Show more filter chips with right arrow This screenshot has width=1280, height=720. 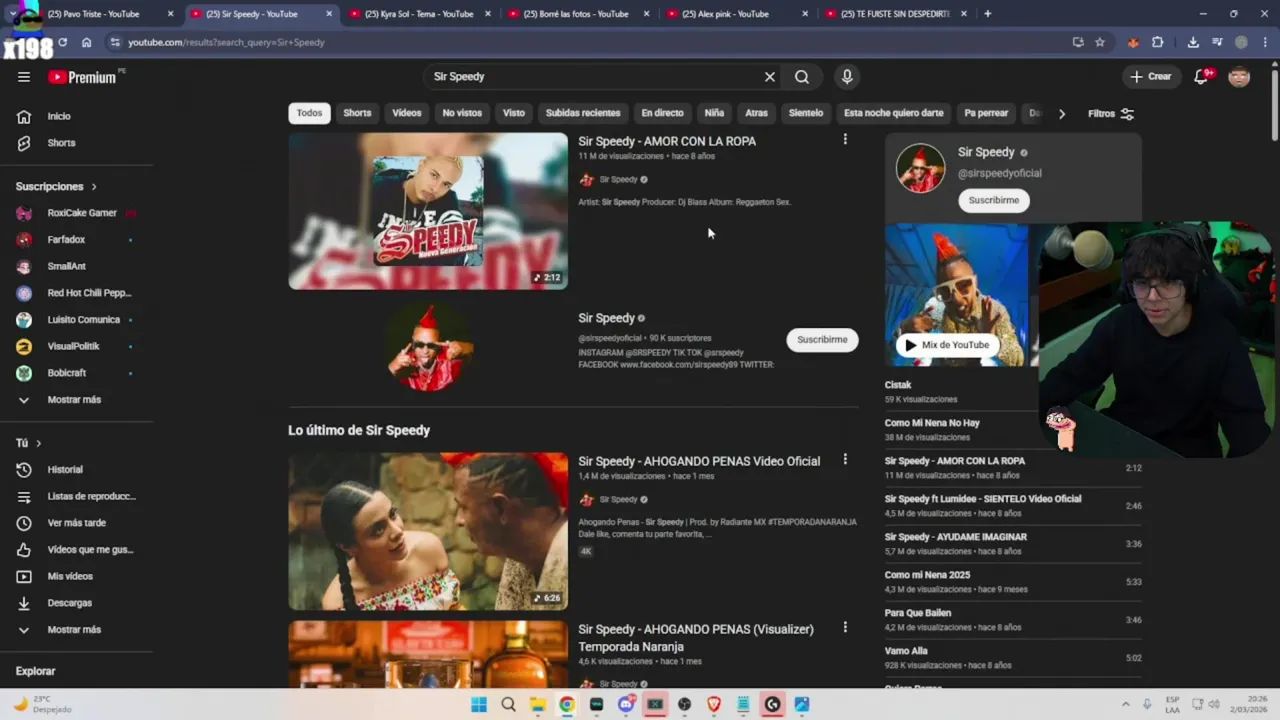click(1062, 114)
